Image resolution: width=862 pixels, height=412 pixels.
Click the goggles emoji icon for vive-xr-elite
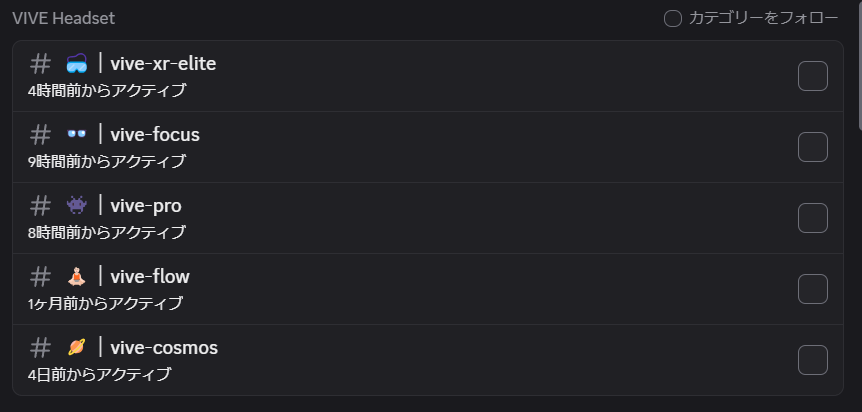(x=76, y=64)
